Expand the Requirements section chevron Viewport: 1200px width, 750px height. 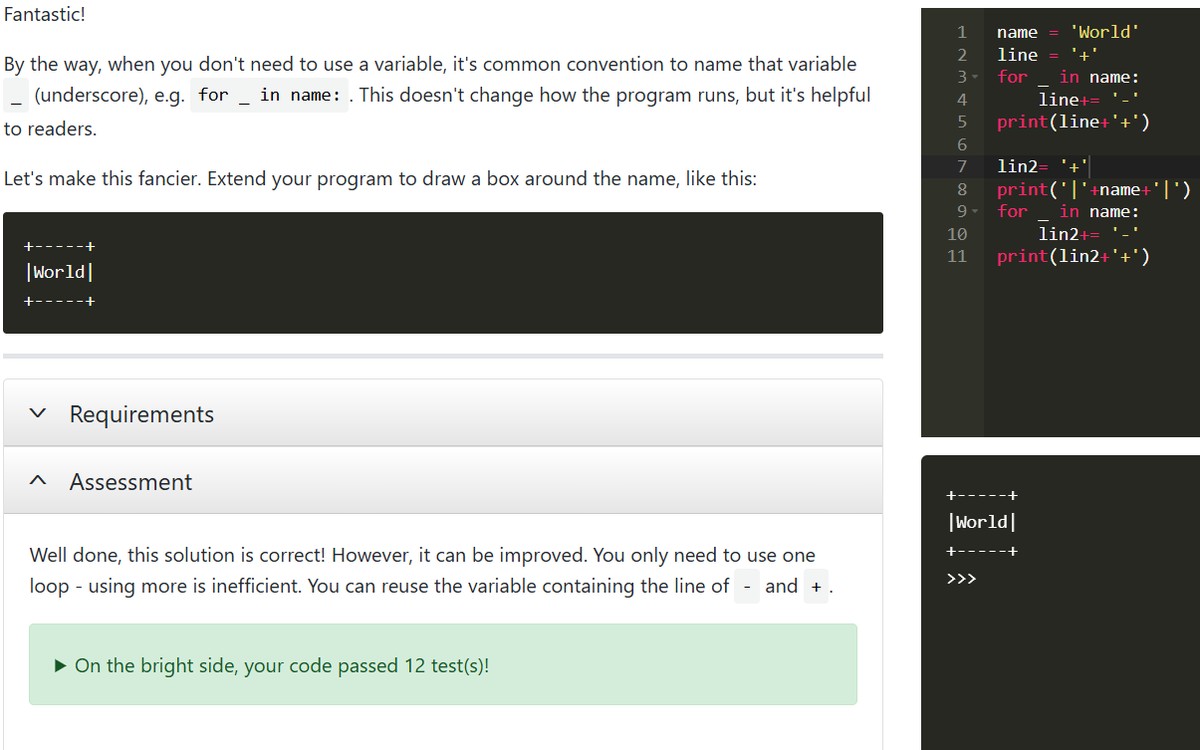coord(39,414)
